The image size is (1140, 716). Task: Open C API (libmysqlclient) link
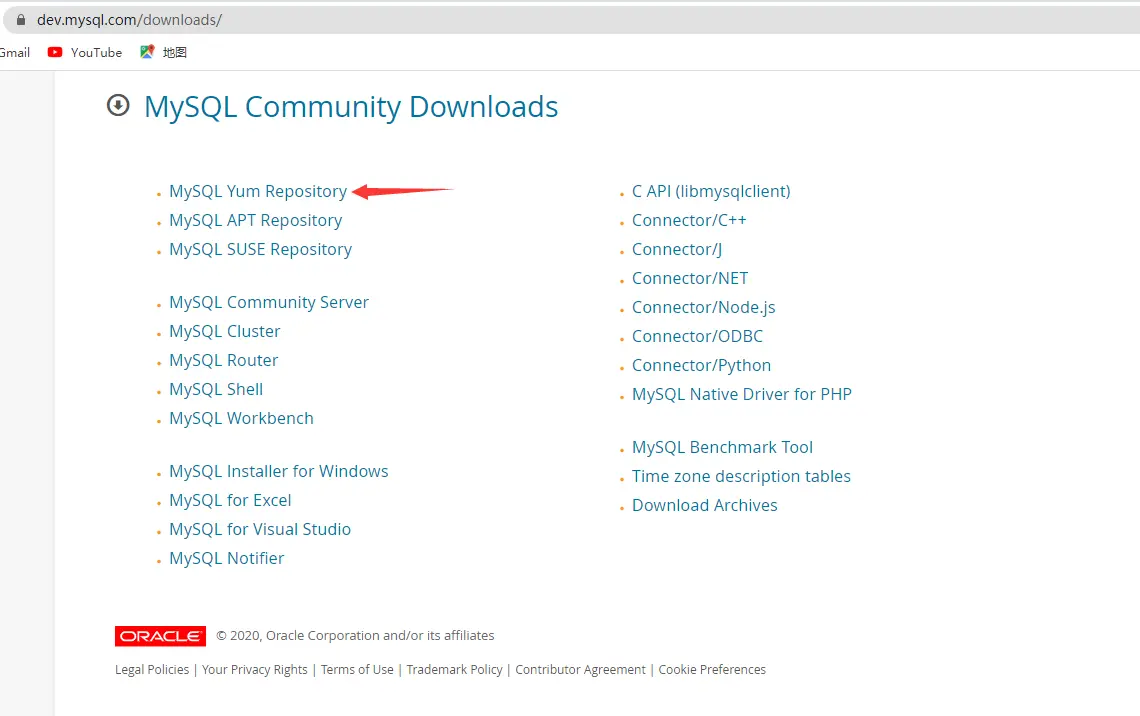click(x=711, y=191)
